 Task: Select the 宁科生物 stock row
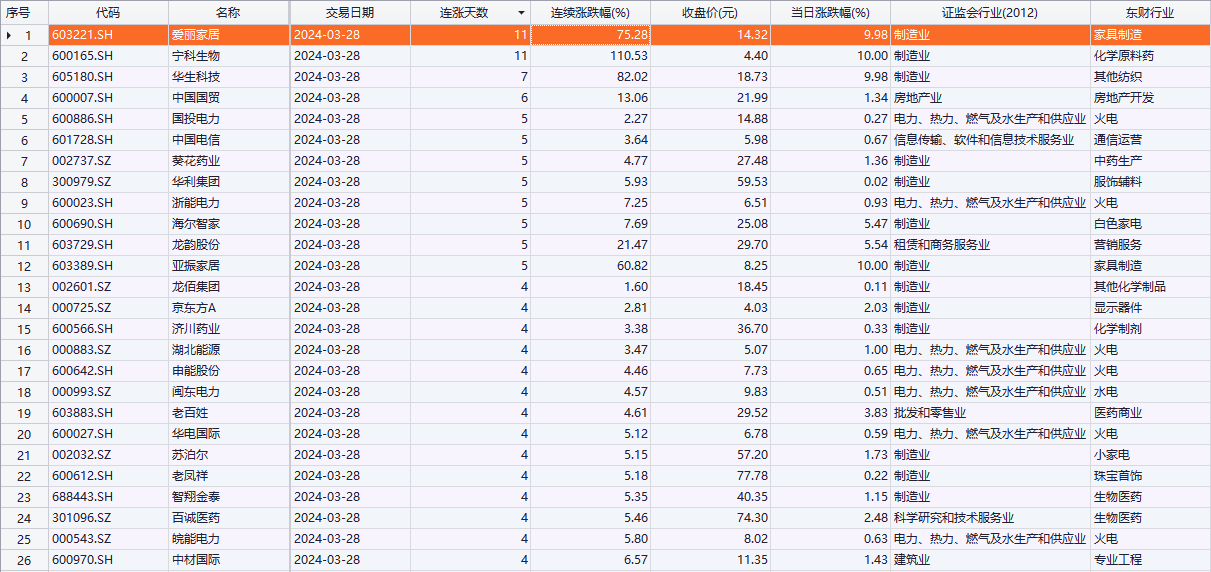click(196, 56)
